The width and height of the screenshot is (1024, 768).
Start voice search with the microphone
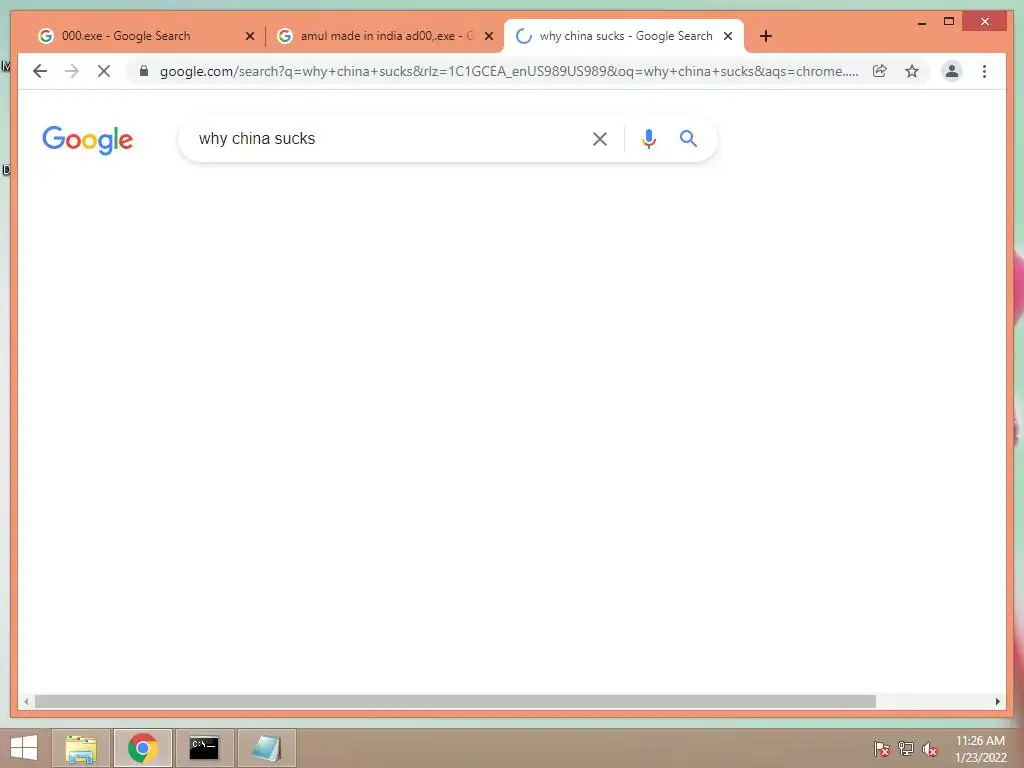click(648, 138)
